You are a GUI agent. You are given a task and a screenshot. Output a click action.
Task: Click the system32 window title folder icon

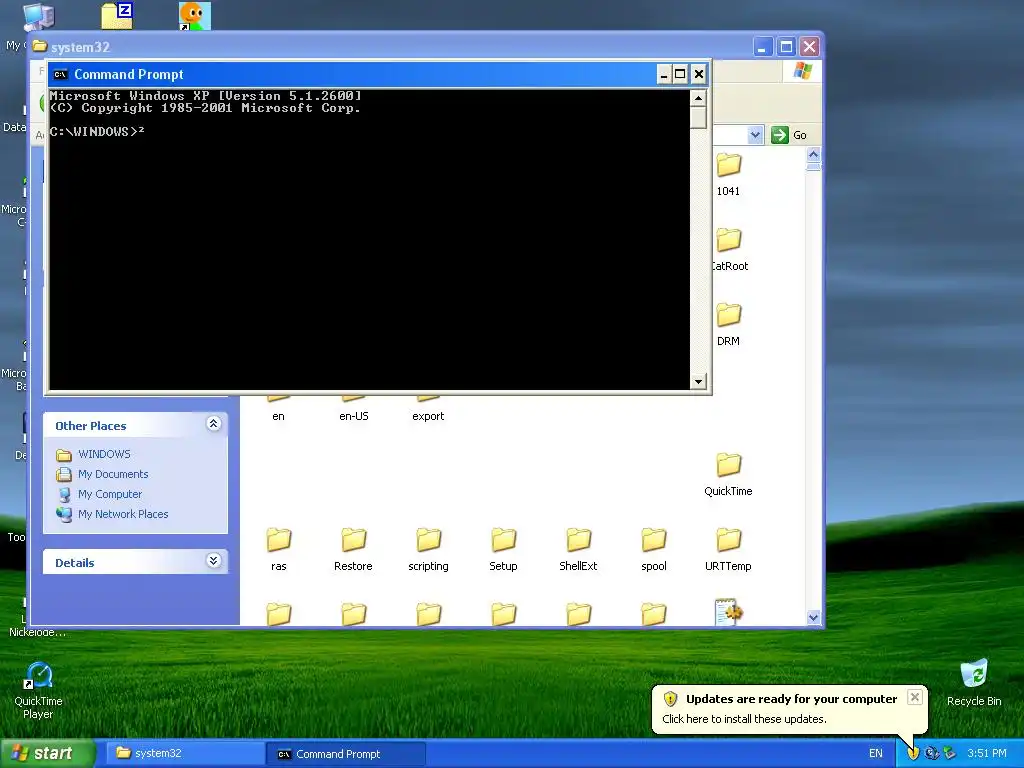coord(40,46)
